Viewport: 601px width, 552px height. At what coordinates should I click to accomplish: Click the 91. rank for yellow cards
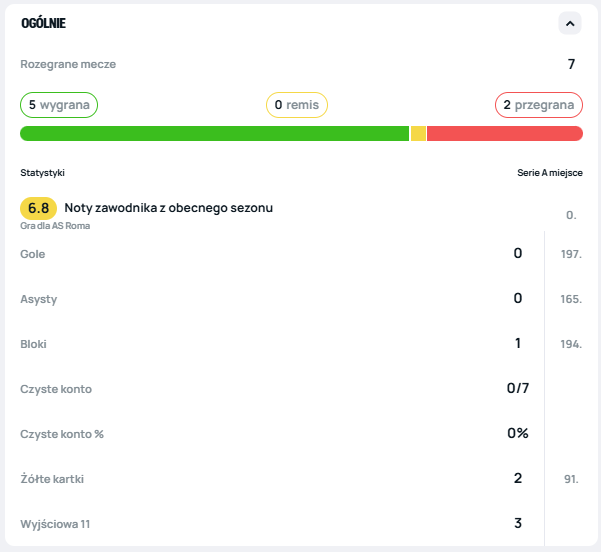click(571, 479)
